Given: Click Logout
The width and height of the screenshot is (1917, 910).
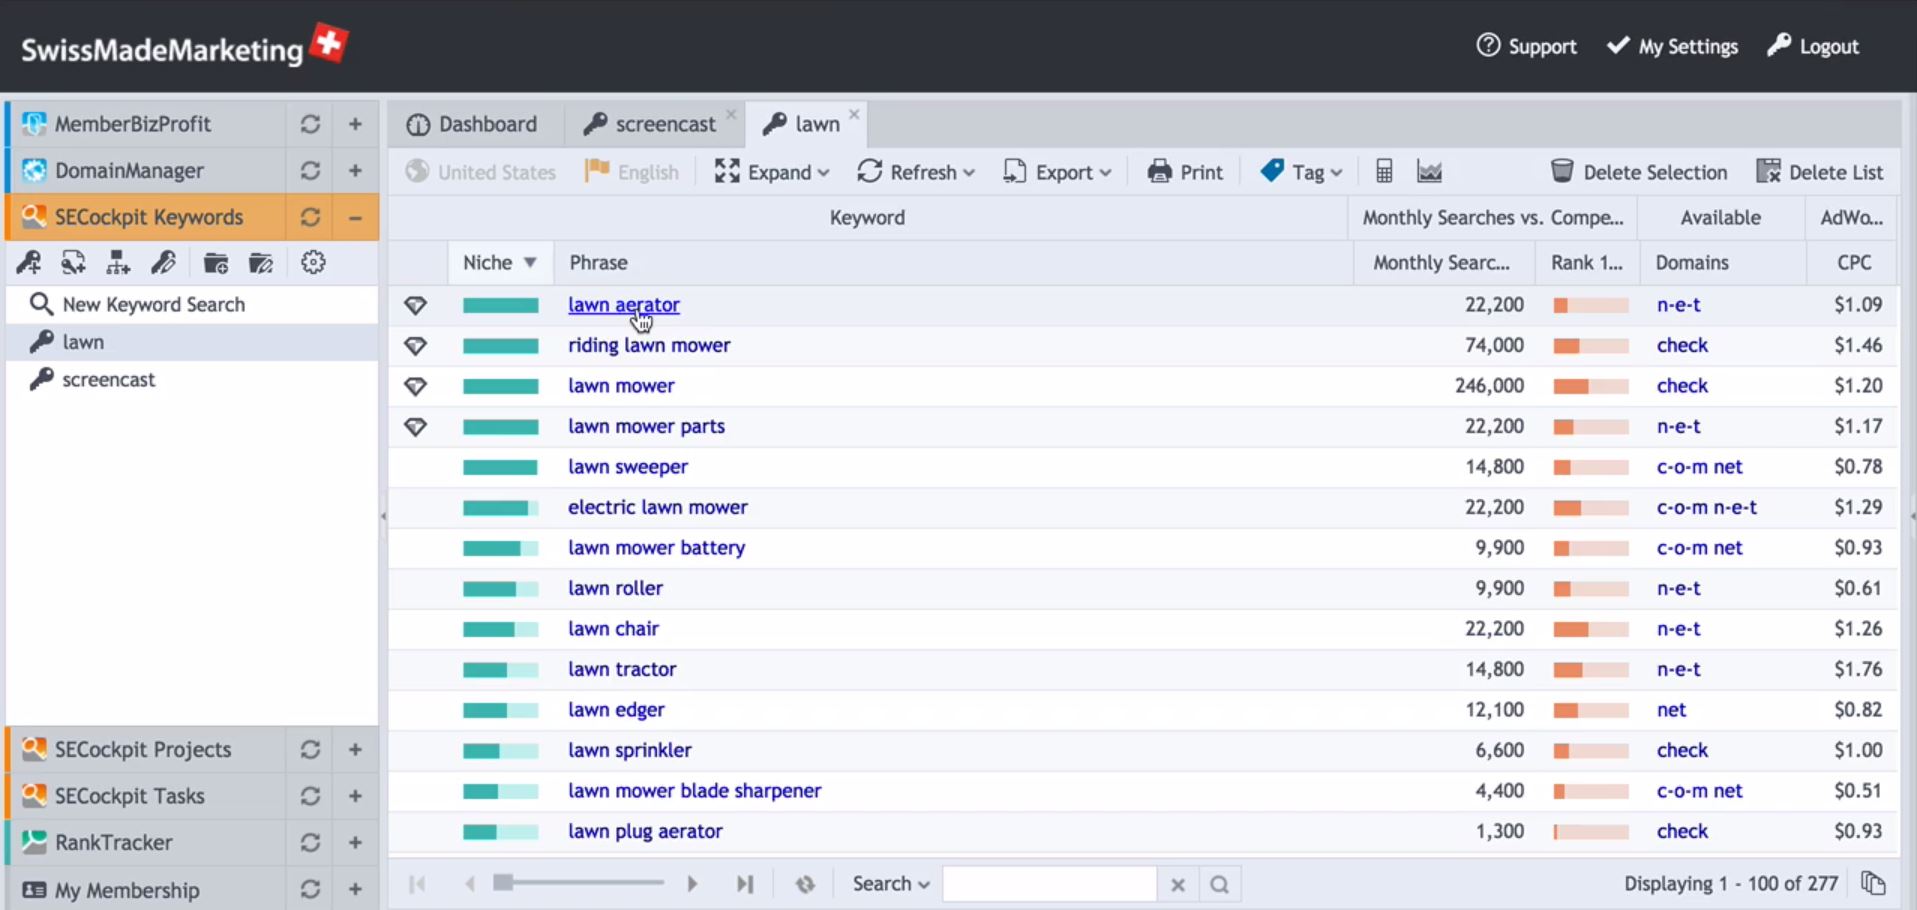Looking at the screenshot, I should (x=1813, y=46).
